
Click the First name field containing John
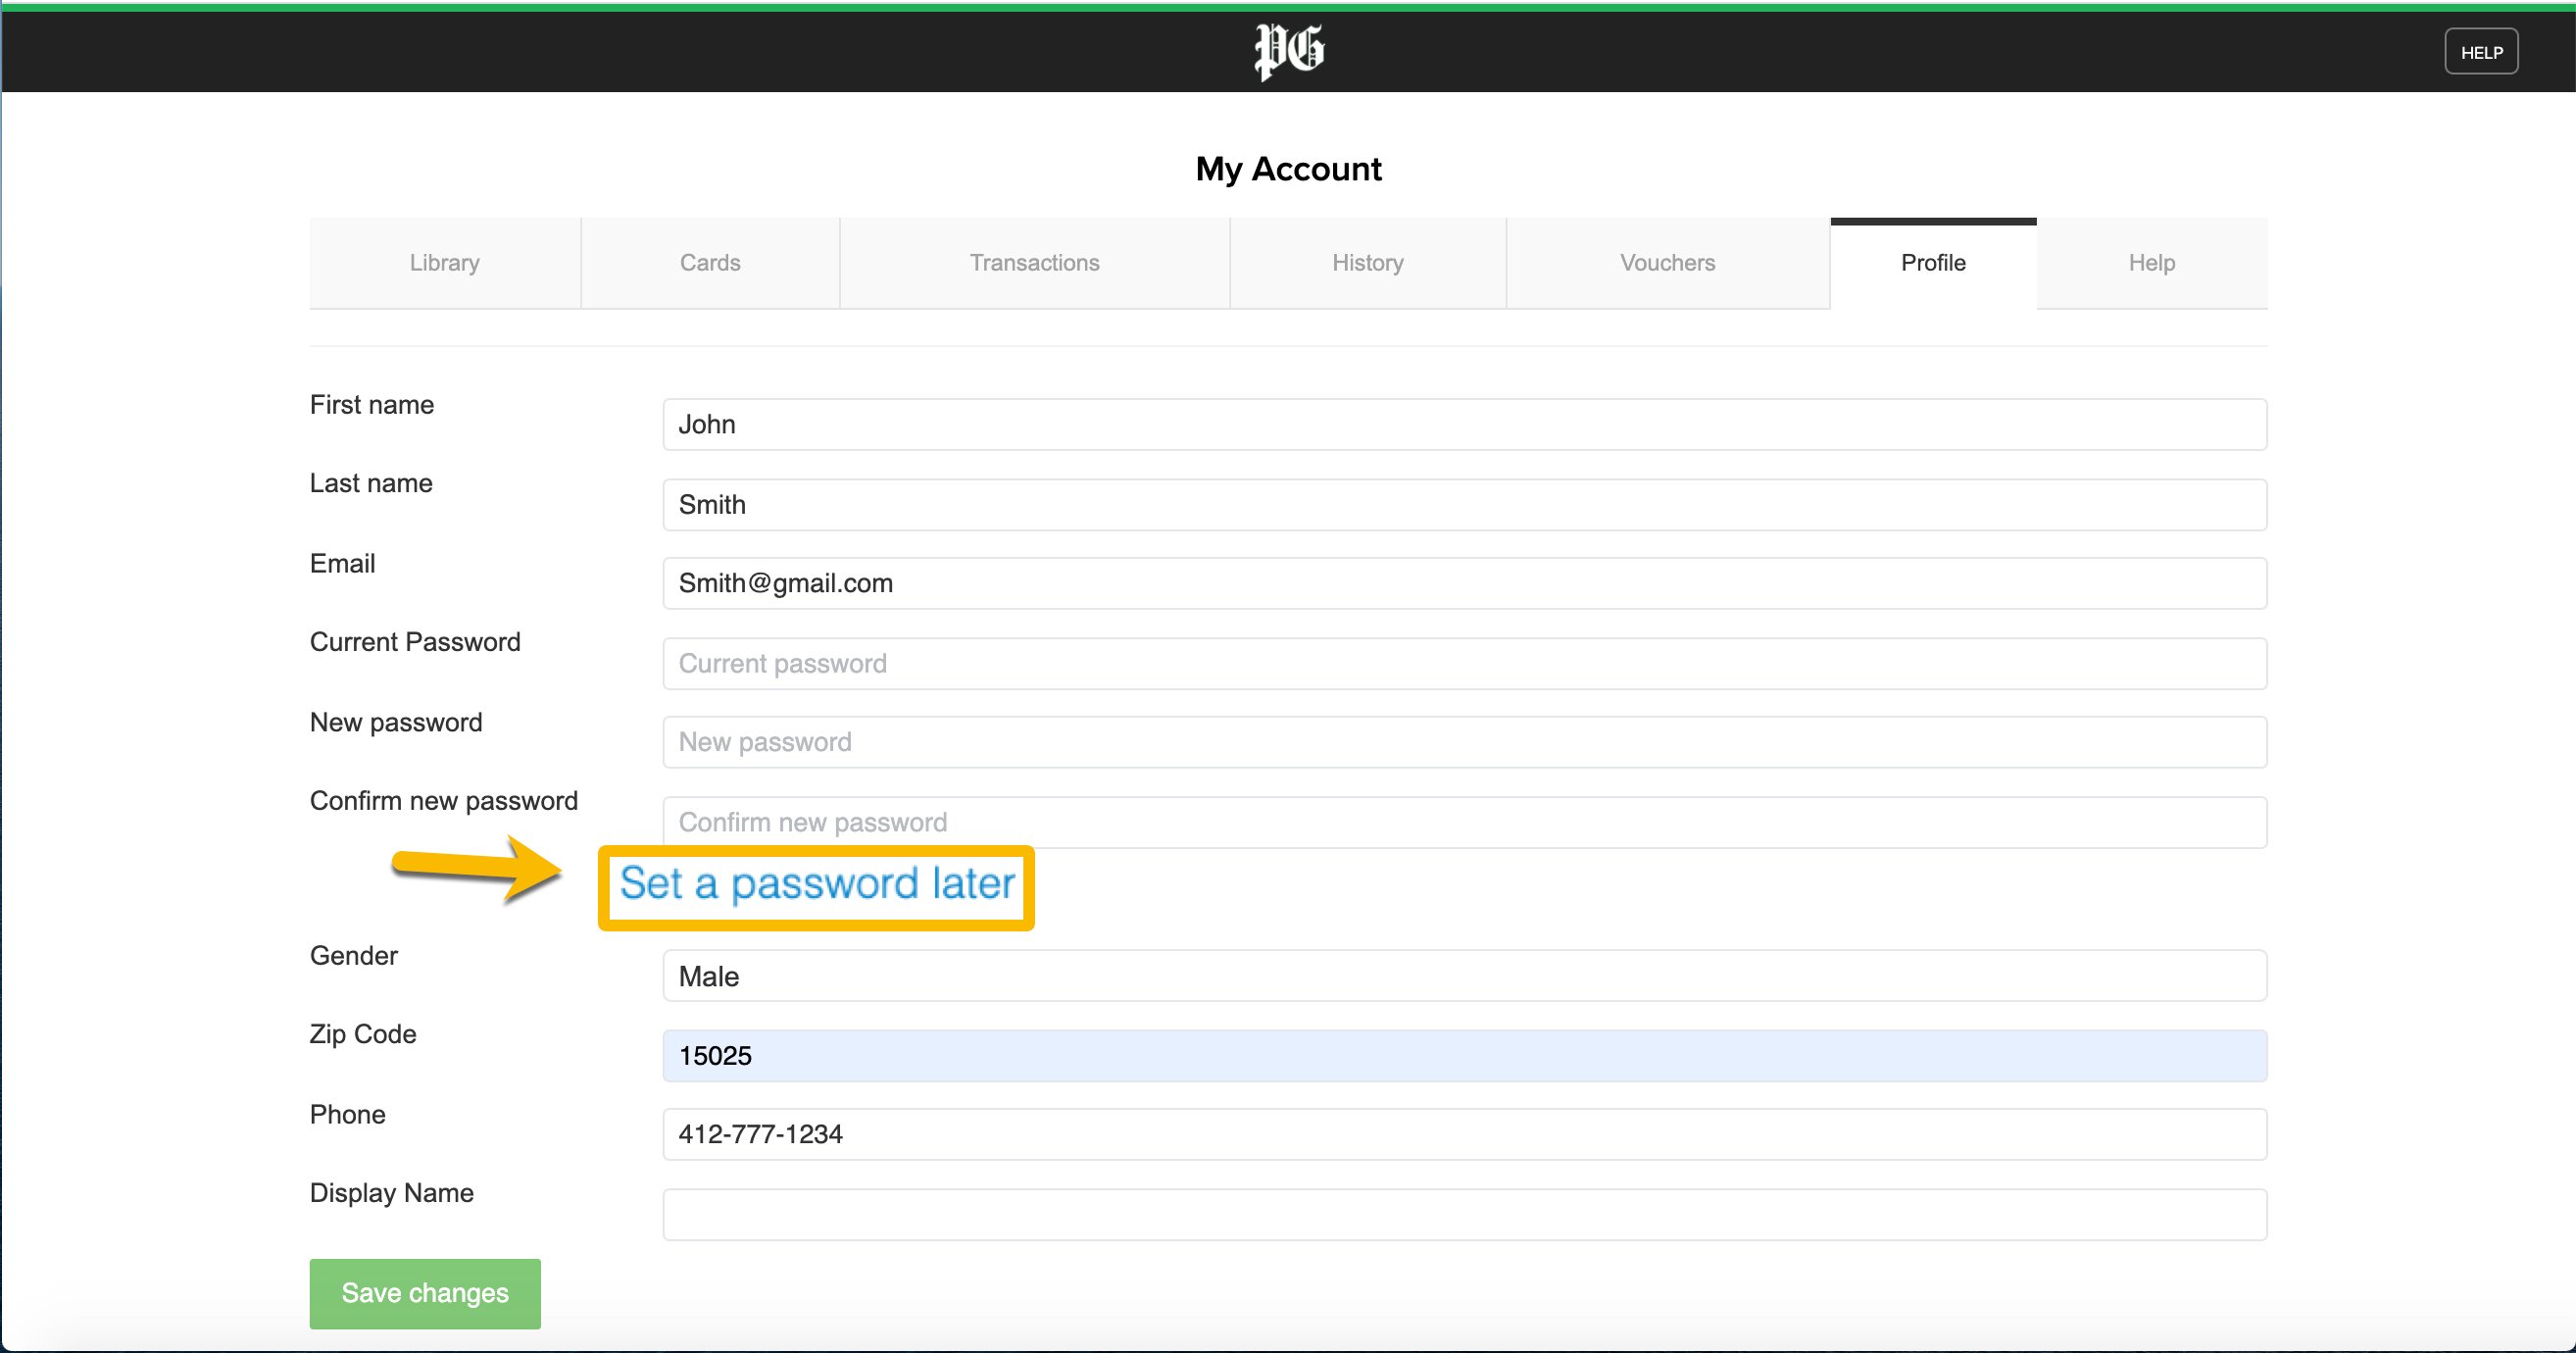1463,425
